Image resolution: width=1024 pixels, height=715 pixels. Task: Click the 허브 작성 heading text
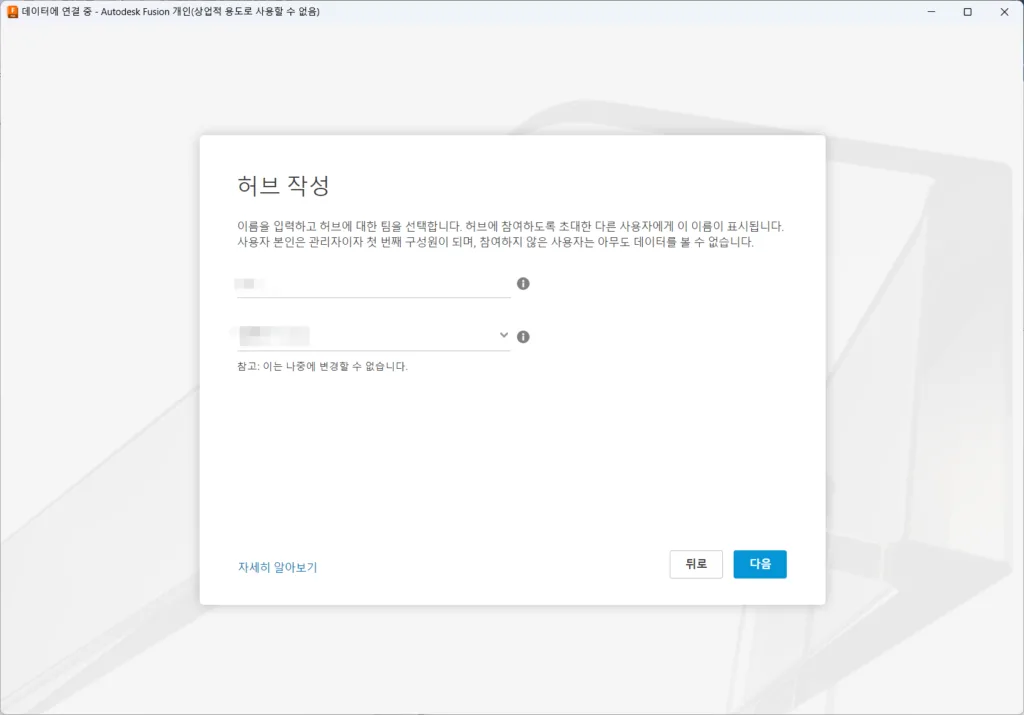pos(283,185)
